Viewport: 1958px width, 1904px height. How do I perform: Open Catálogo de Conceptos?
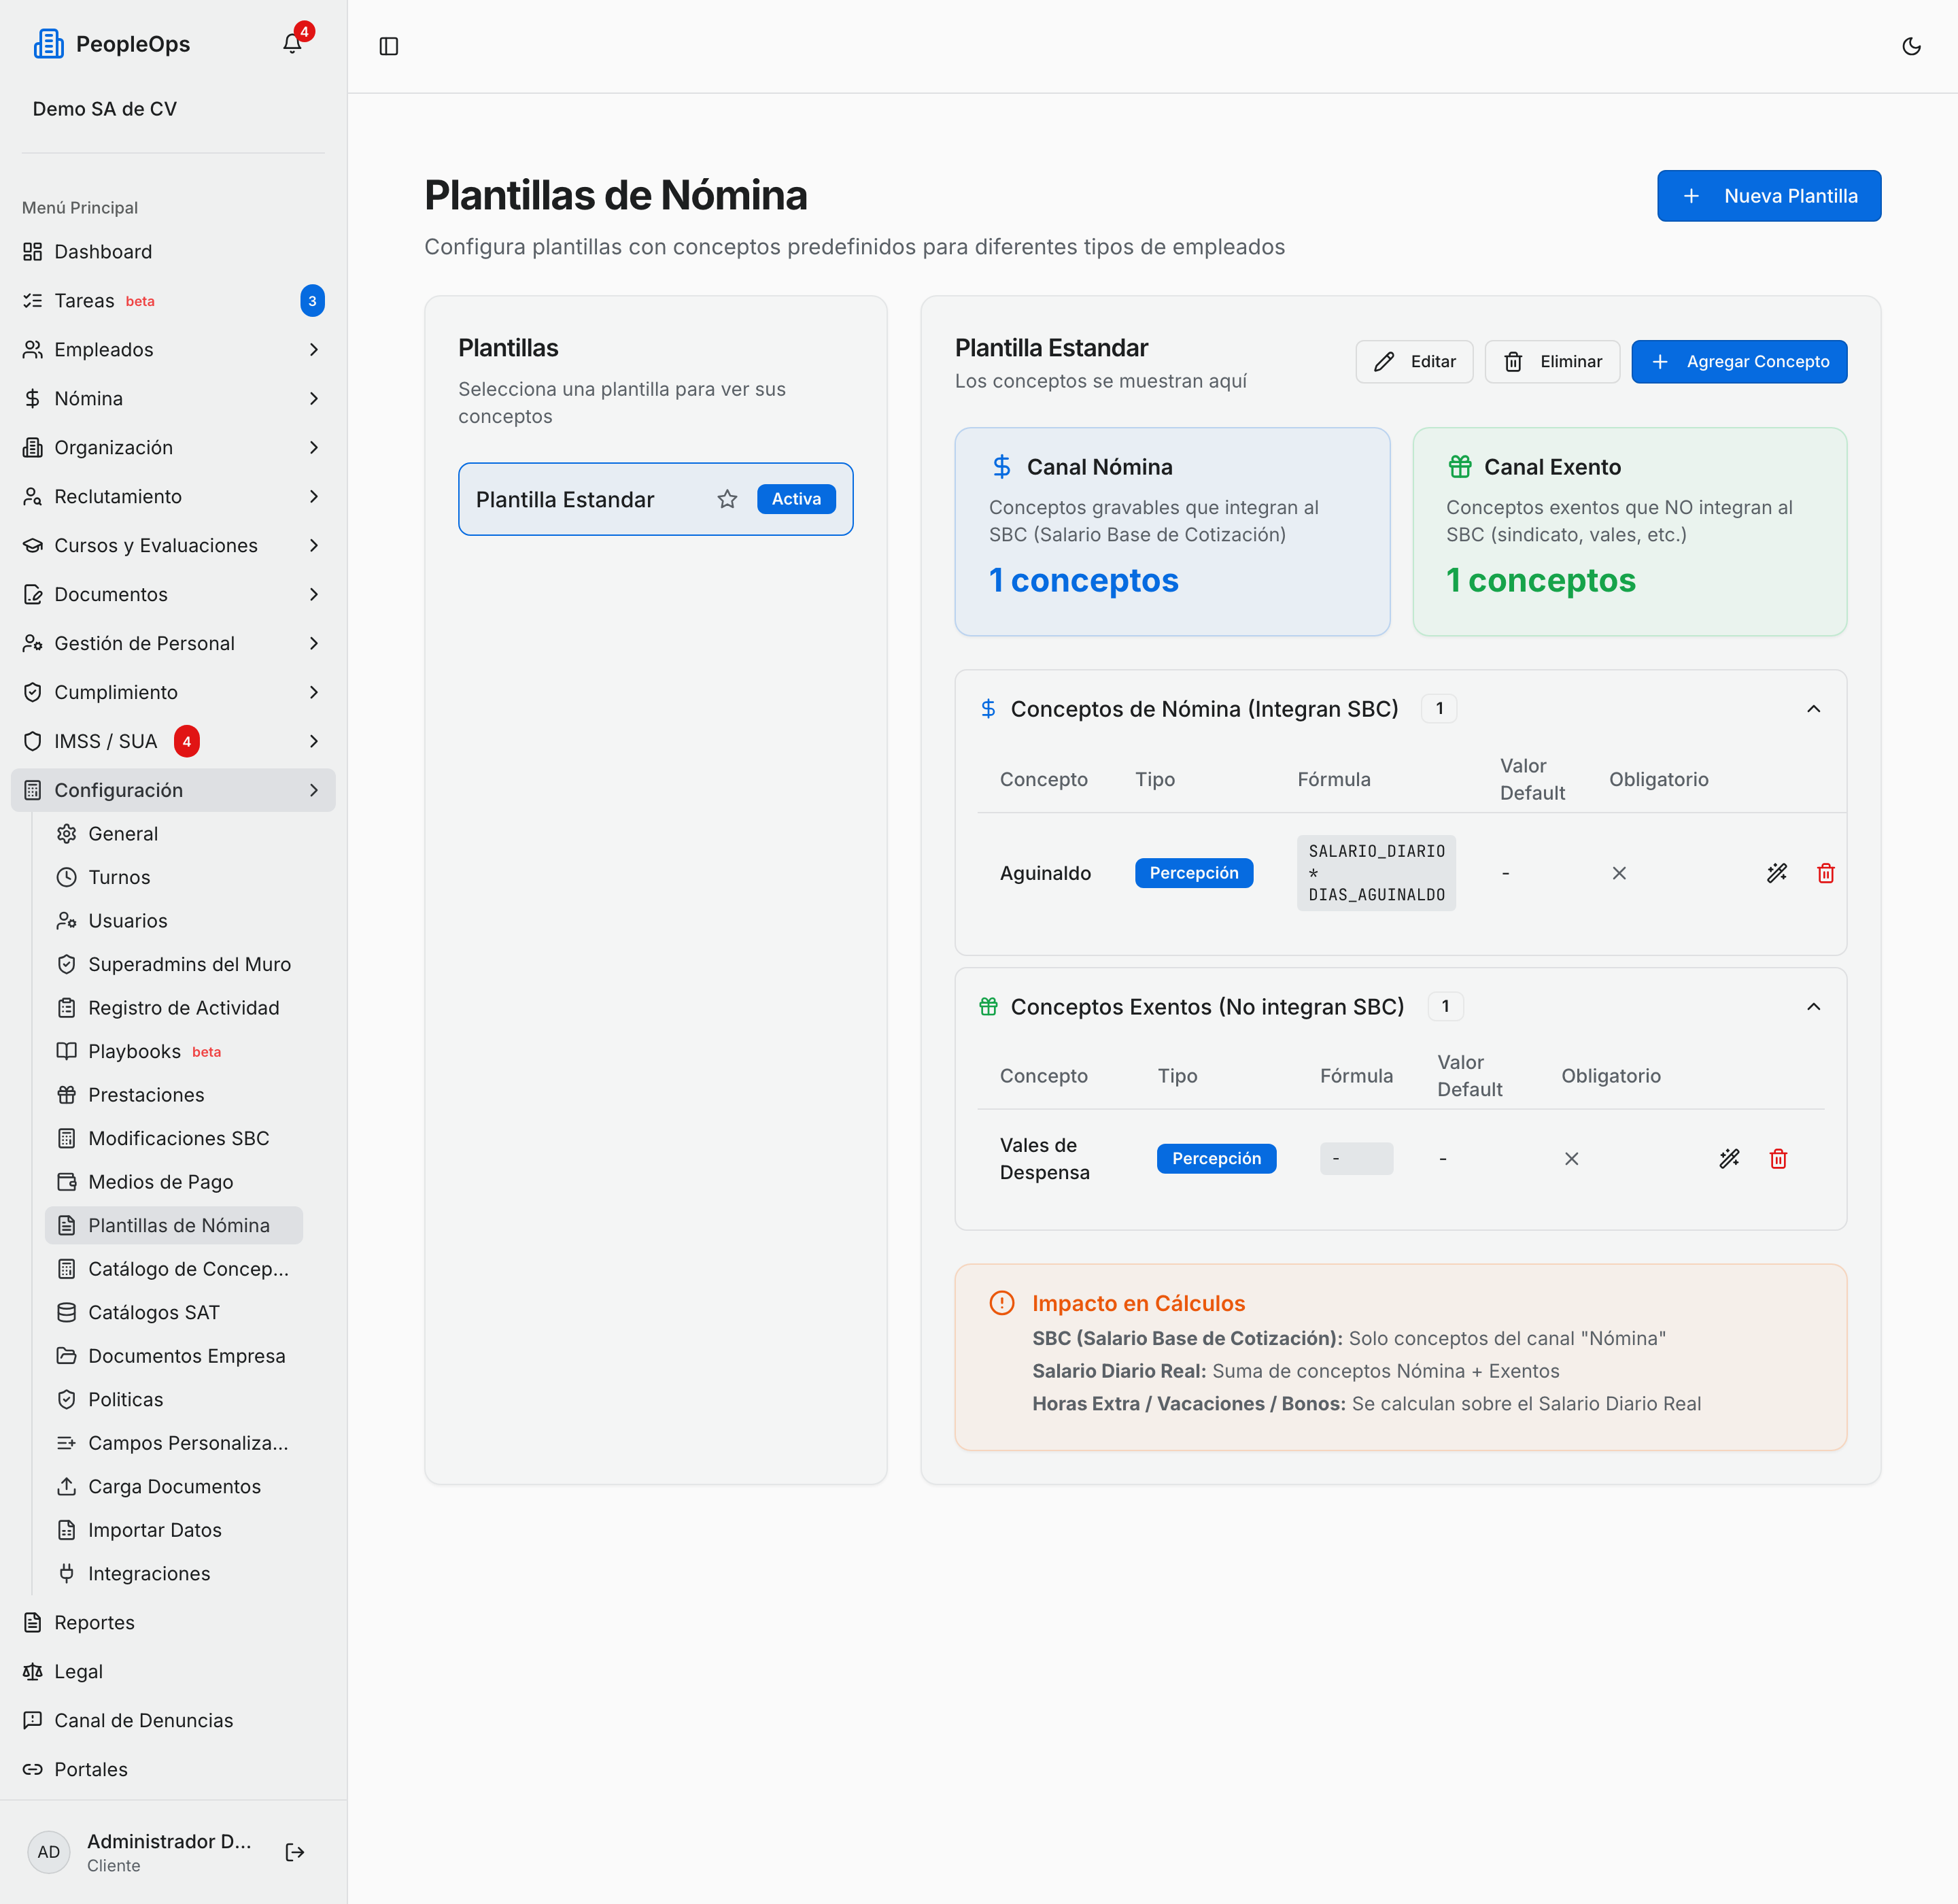[174, 1268]
